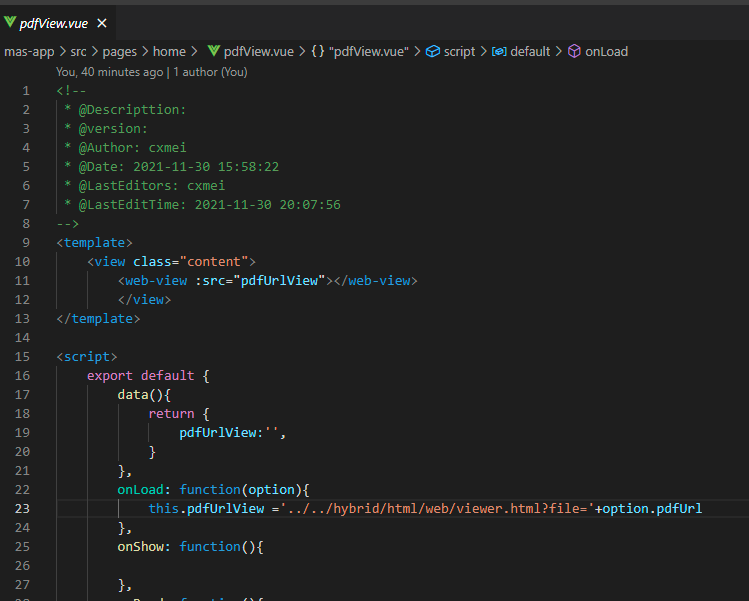Open src folder in the breadcrumb
Image resolution: width=749 pixels, height=601 pixels.
[79, 52]
